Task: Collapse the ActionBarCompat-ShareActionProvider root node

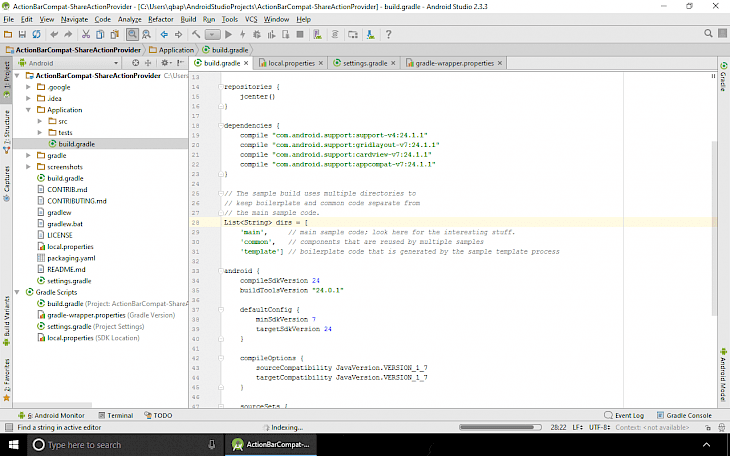Action: click(17, 75)
